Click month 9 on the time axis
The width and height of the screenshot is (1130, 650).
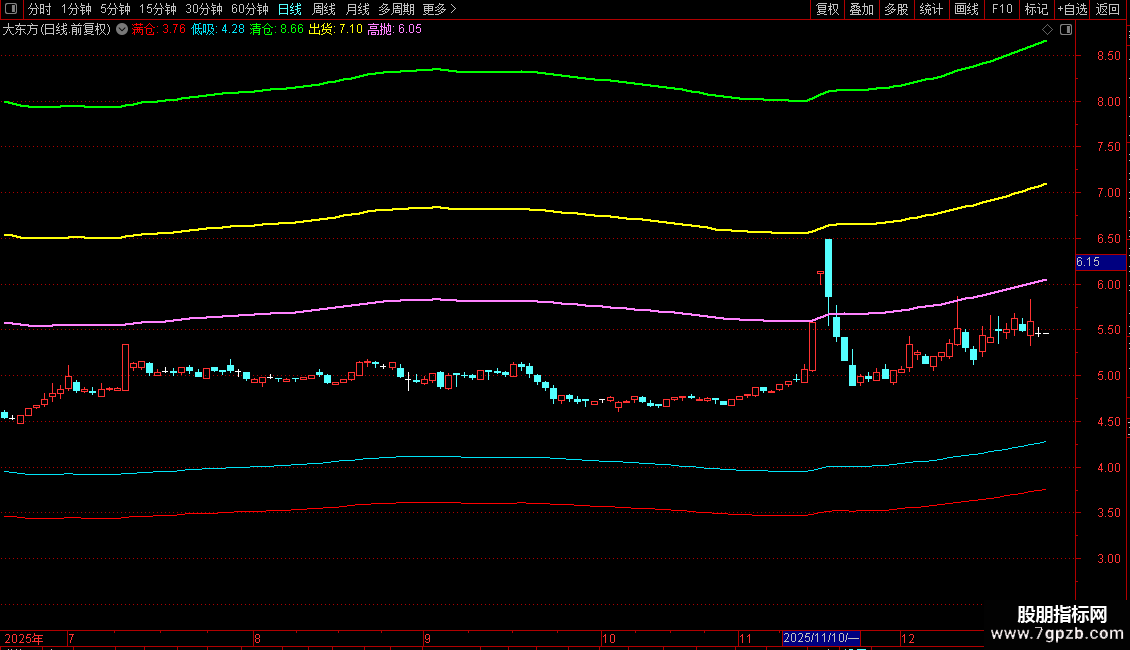[x=427, y=638]
